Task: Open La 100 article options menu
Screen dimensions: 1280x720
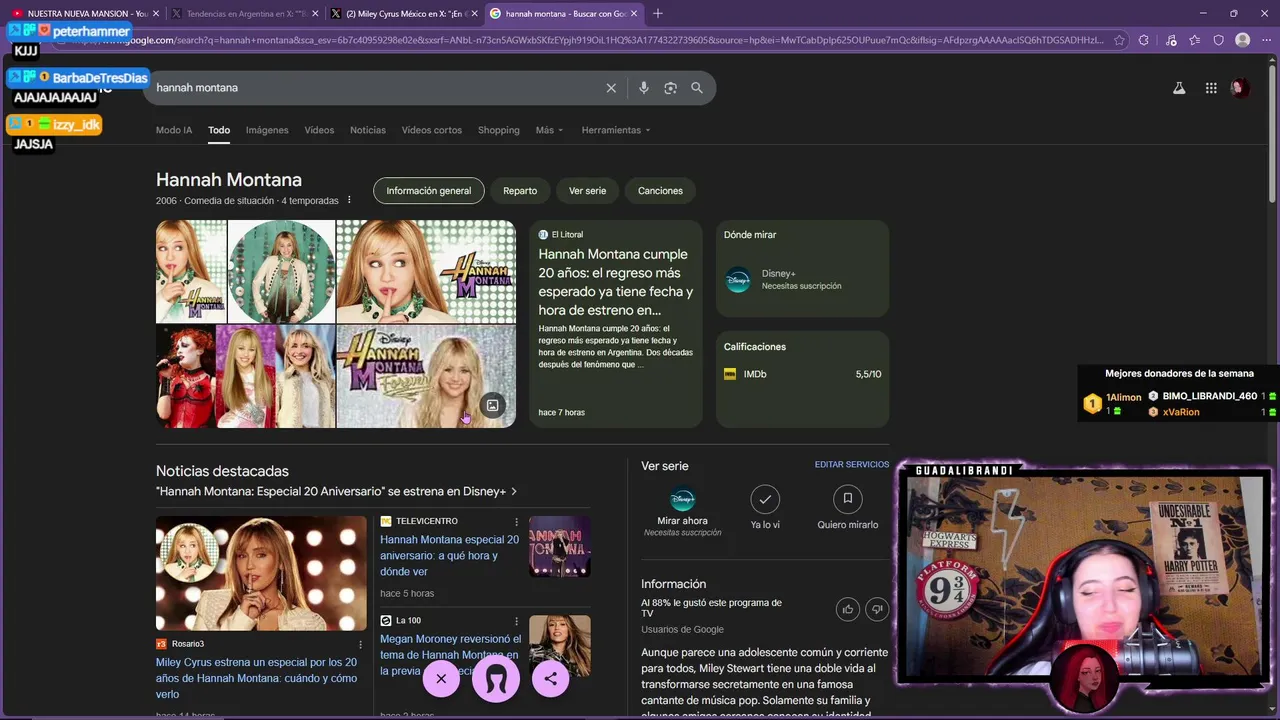Action: coord(517,621)
